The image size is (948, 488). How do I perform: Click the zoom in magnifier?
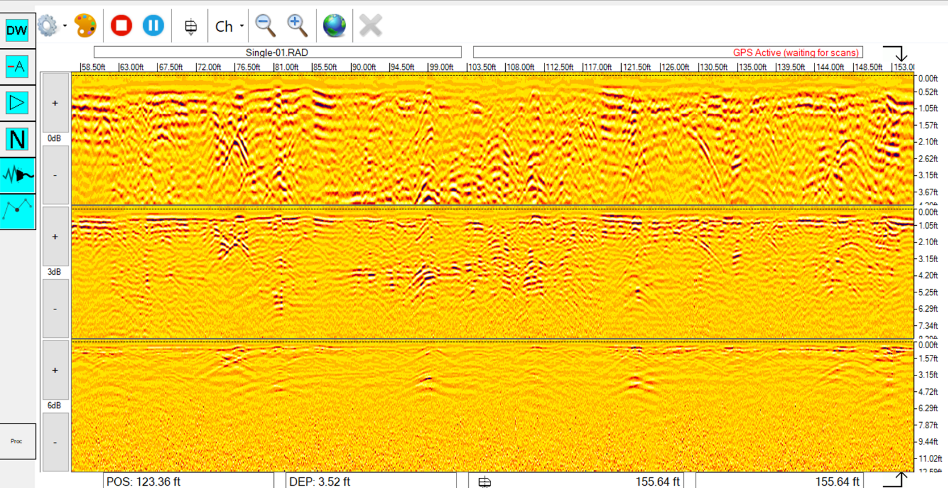coord(297,24)
